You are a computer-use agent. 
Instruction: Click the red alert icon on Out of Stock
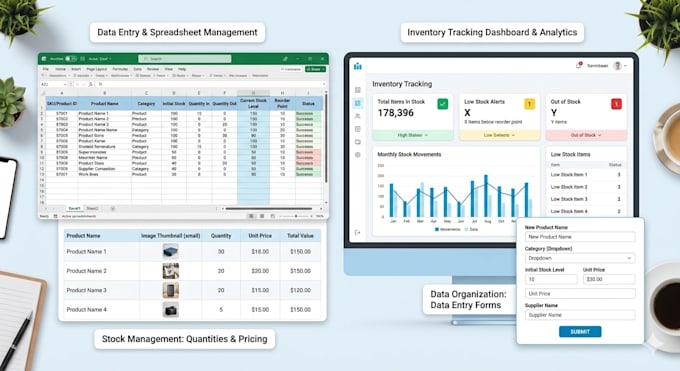point(616,104)
